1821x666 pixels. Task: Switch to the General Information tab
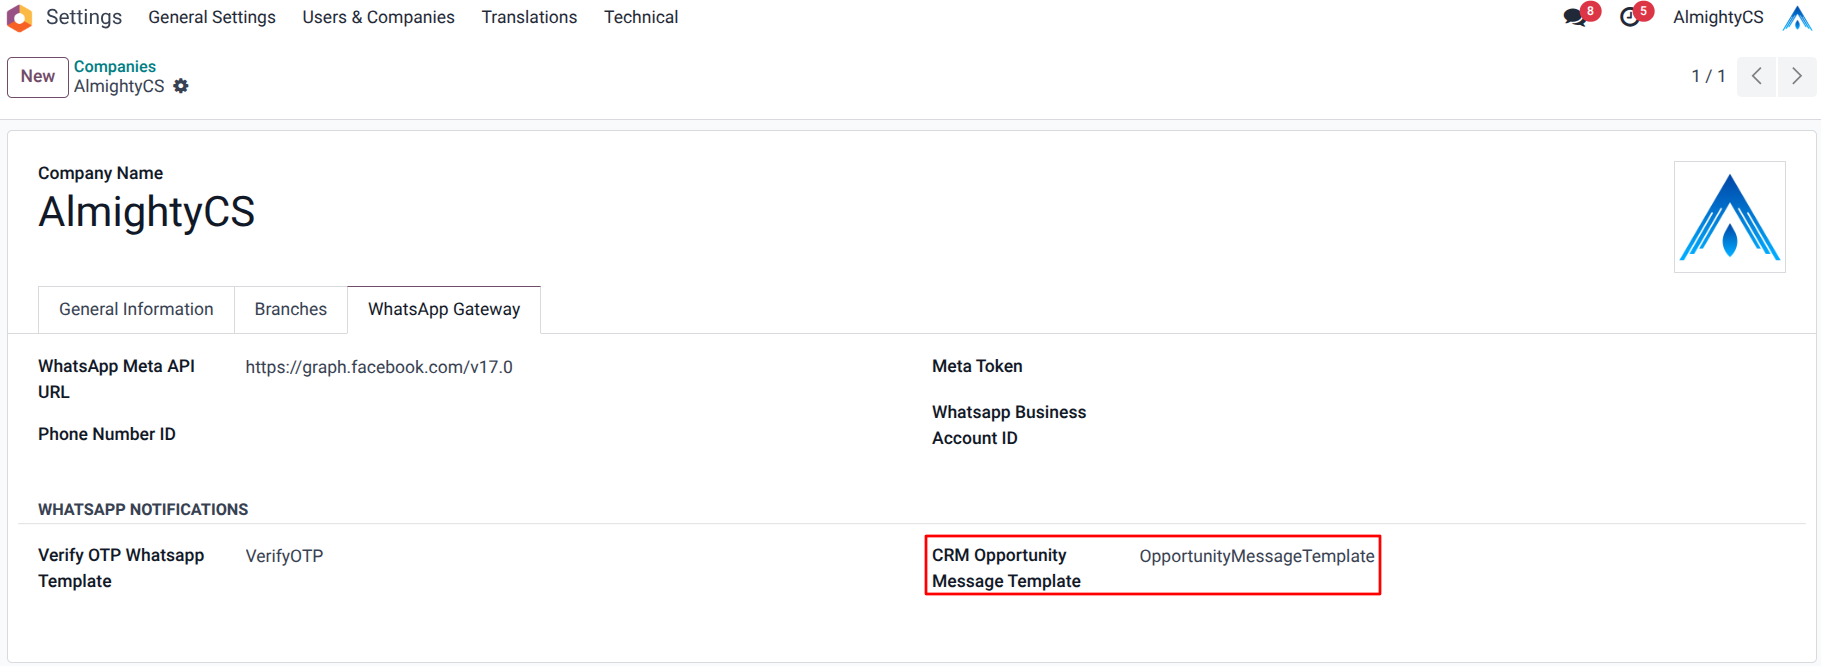click(136, 310)
